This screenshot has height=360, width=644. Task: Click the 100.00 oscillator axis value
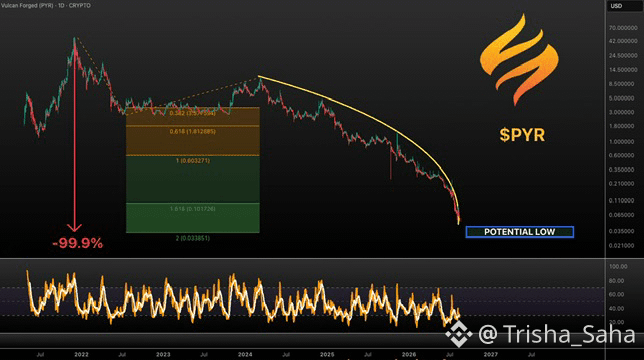coord(618,266)
